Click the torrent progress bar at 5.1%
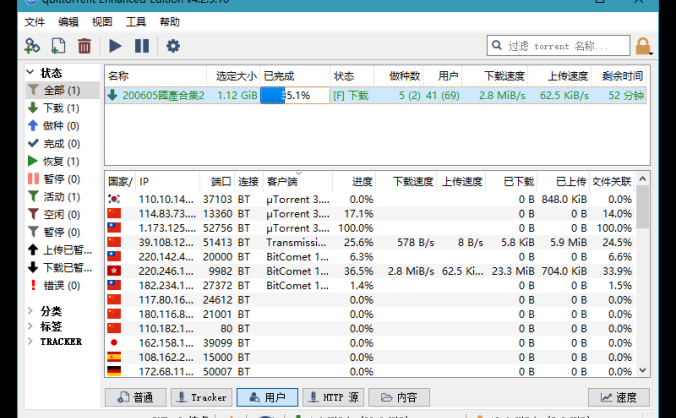 (295, 95)
